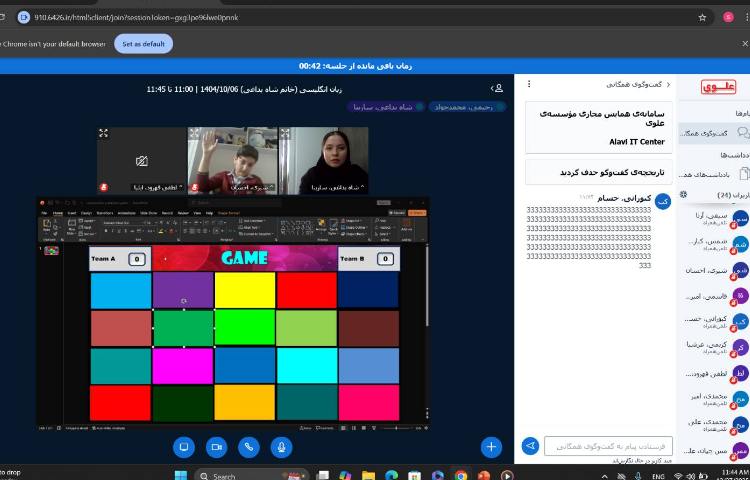Bookmark this page with the star icon

tap(702, 17)
